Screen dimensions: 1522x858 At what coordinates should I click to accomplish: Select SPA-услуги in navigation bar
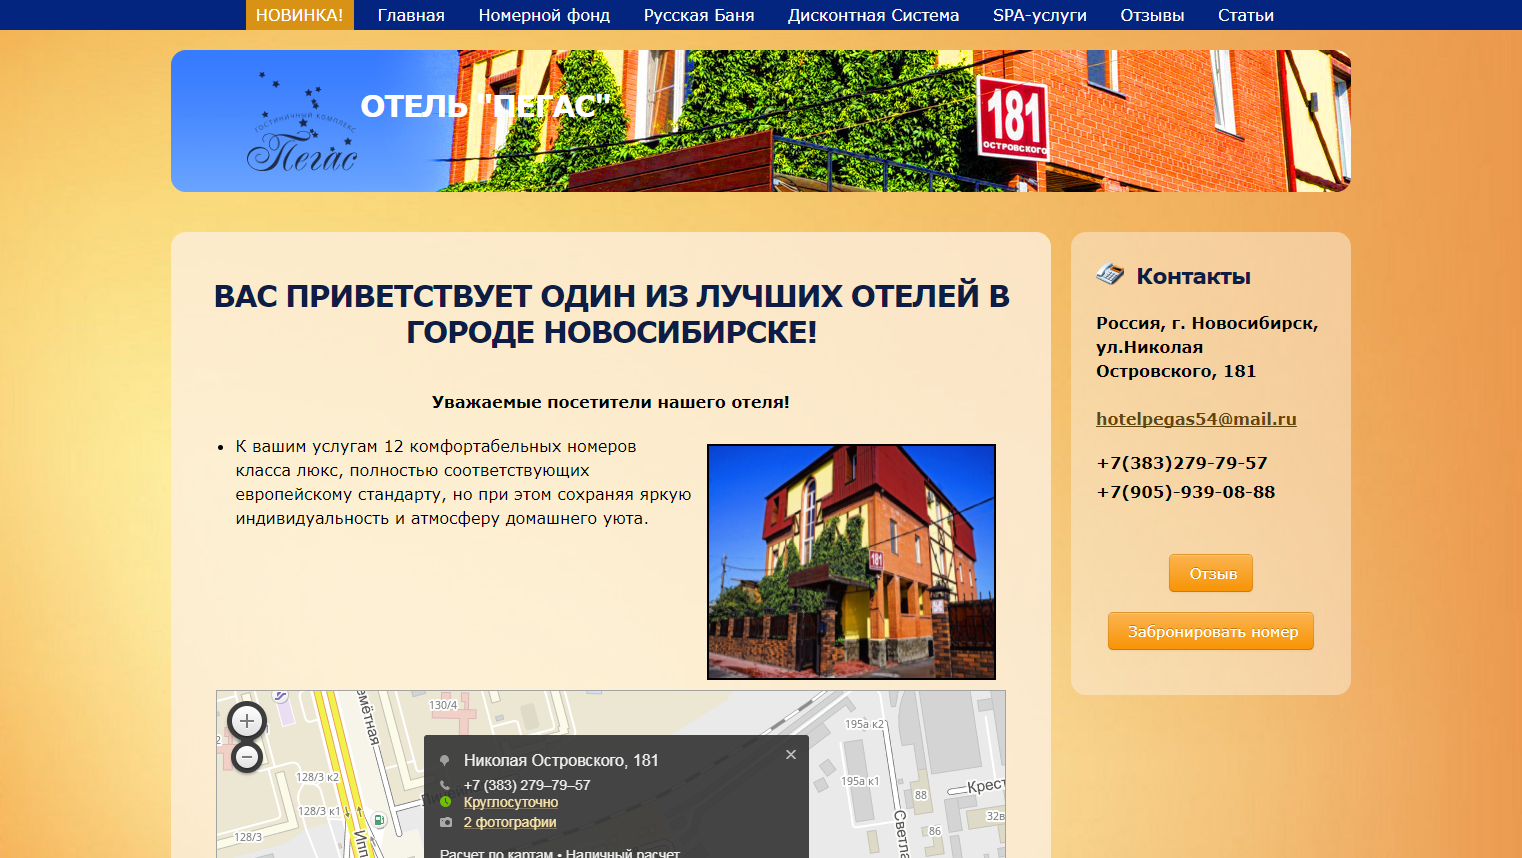pos(1039,15)
